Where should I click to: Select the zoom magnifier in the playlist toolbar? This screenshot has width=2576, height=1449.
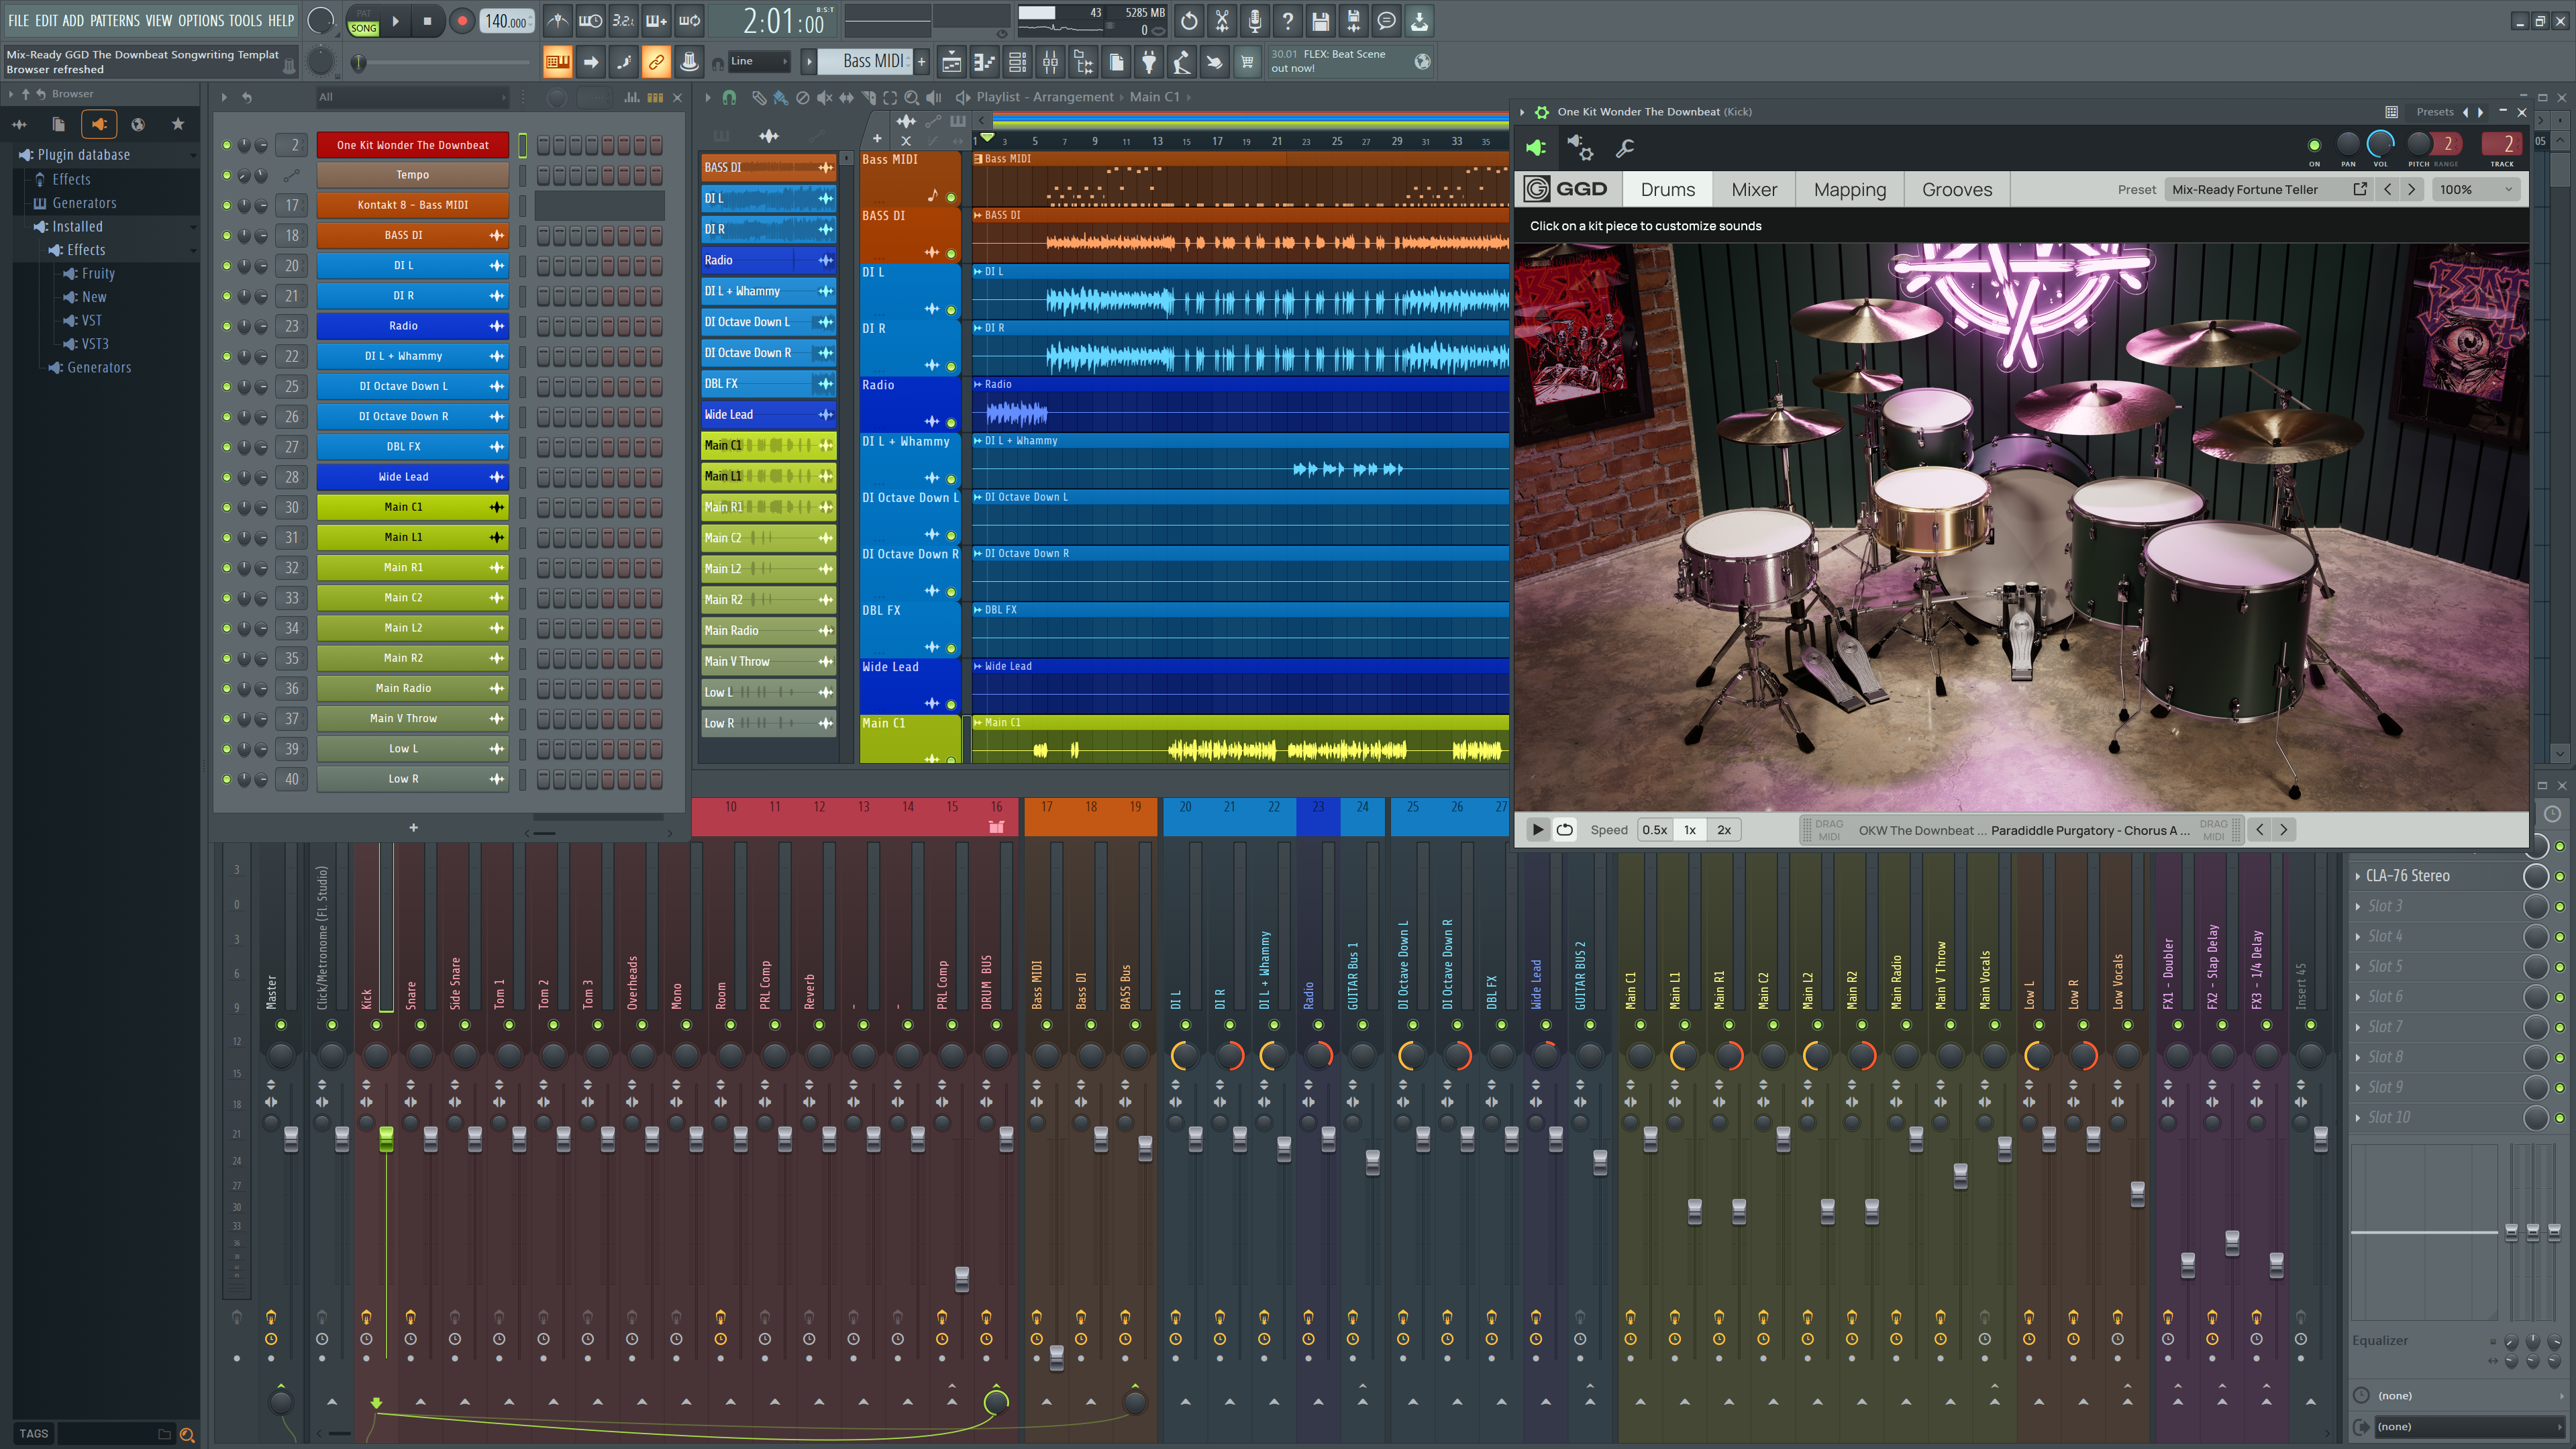(912, 97)
